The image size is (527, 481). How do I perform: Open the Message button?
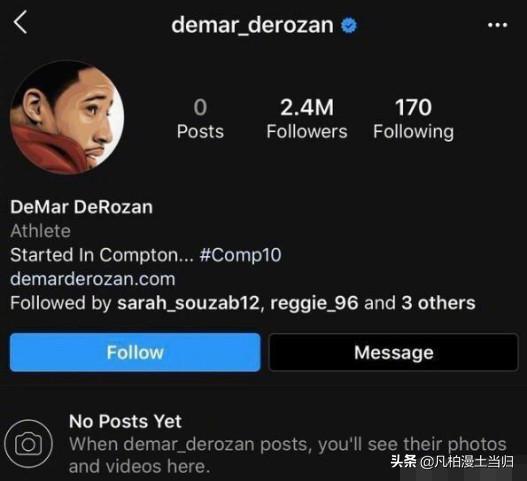394,352
